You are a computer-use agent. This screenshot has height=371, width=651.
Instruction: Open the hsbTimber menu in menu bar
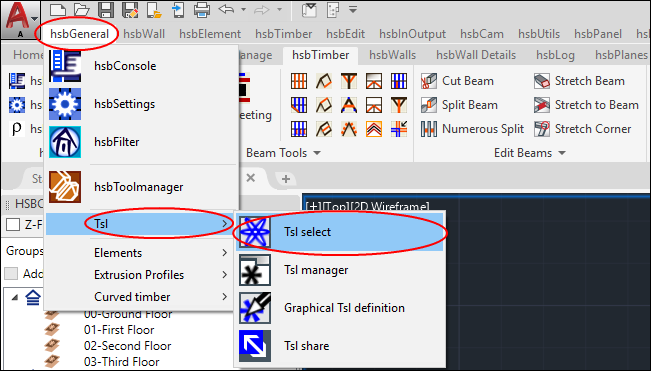point(284,34)
